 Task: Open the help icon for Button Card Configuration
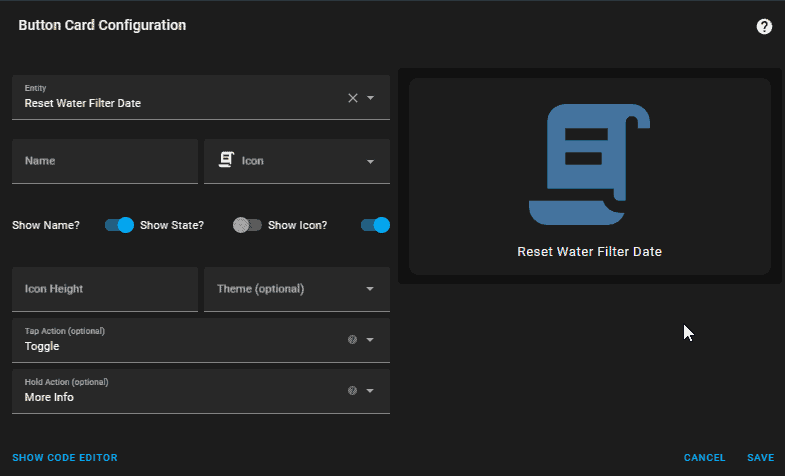click(x=764, y=26)
